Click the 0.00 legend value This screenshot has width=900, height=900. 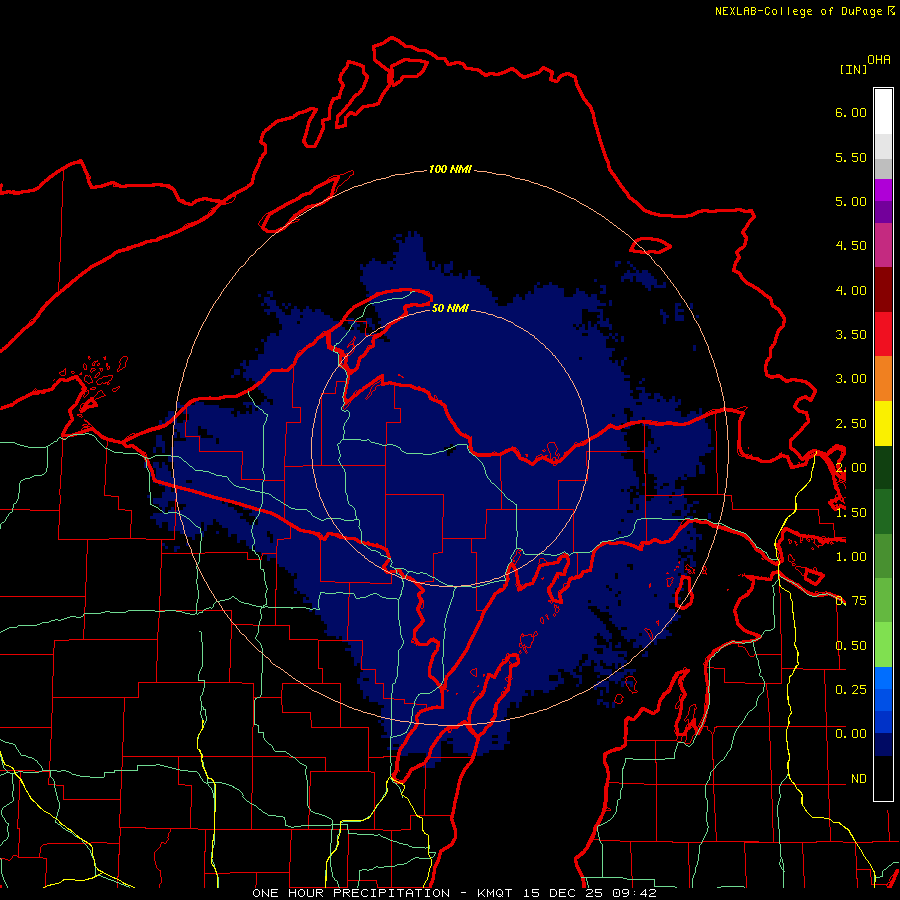tap(851, 733)
